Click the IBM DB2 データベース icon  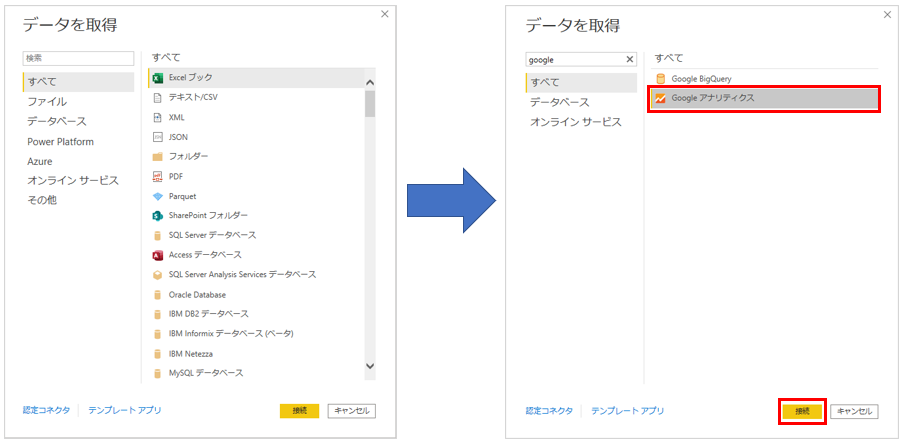coord(158,314)
